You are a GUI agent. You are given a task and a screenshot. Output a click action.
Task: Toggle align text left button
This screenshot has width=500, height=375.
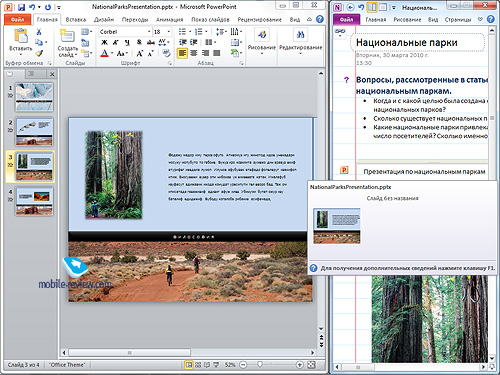pos(182,53)
